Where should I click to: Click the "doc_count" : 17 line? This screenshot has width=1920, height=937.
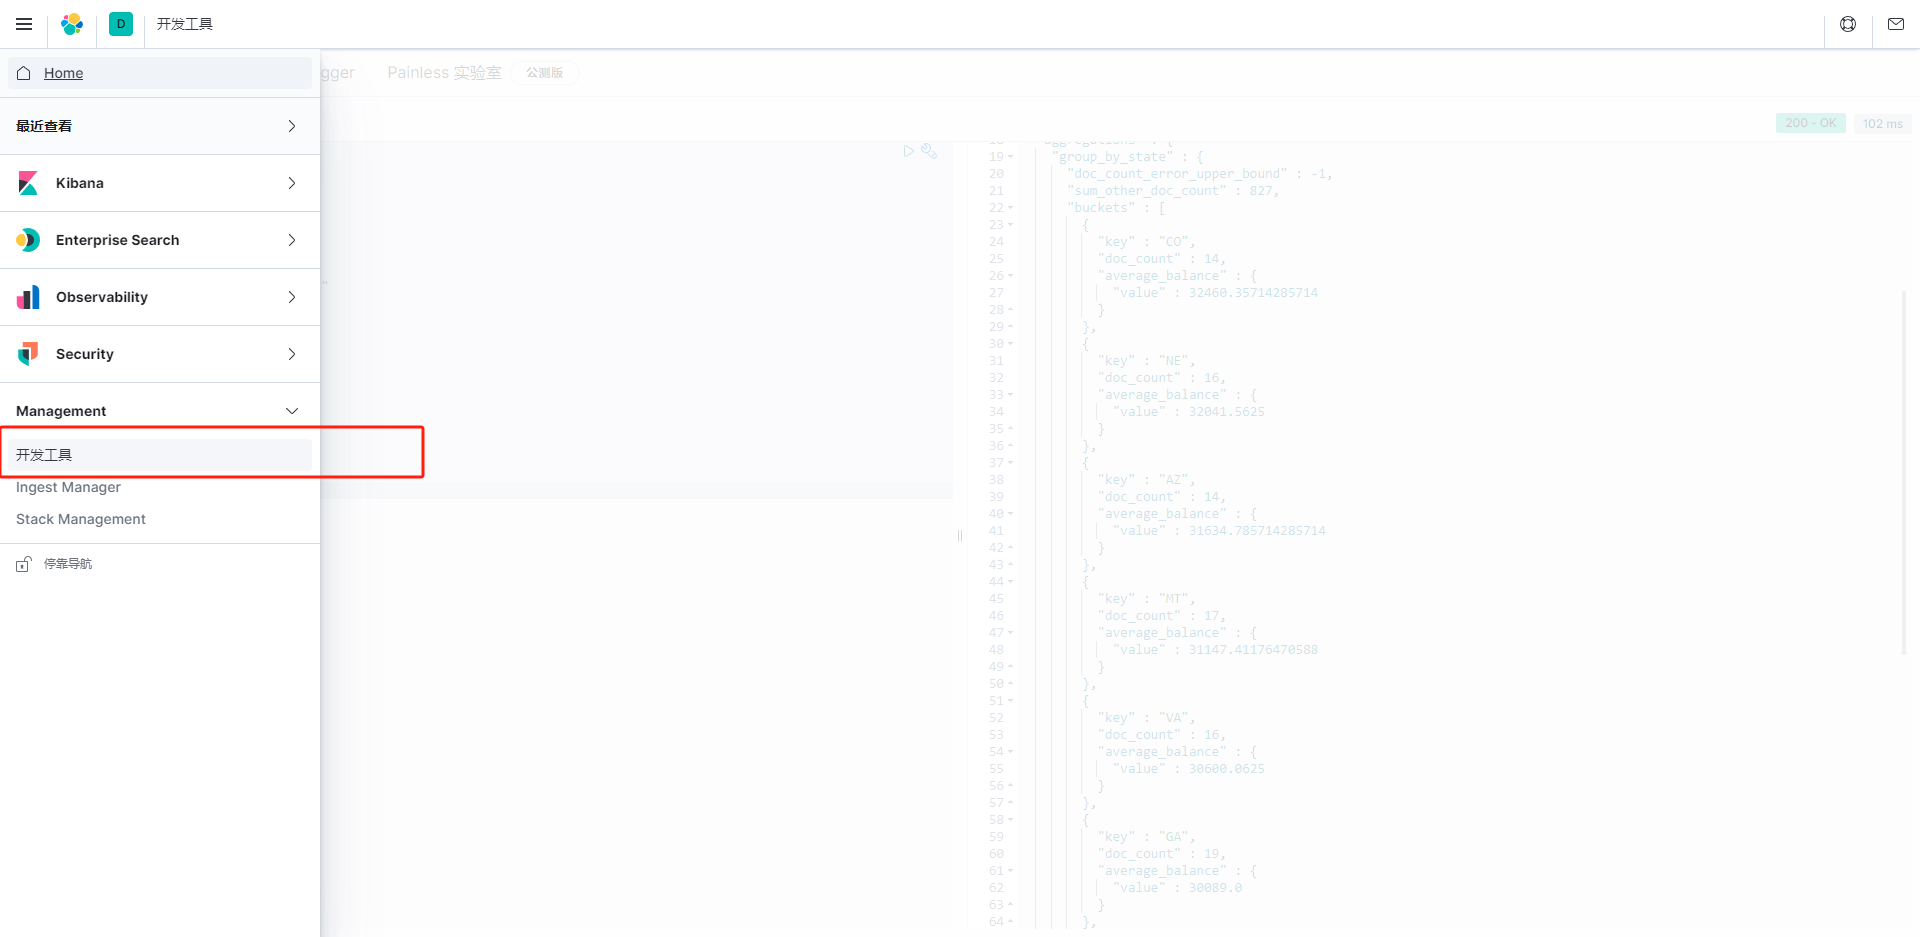1162,616
